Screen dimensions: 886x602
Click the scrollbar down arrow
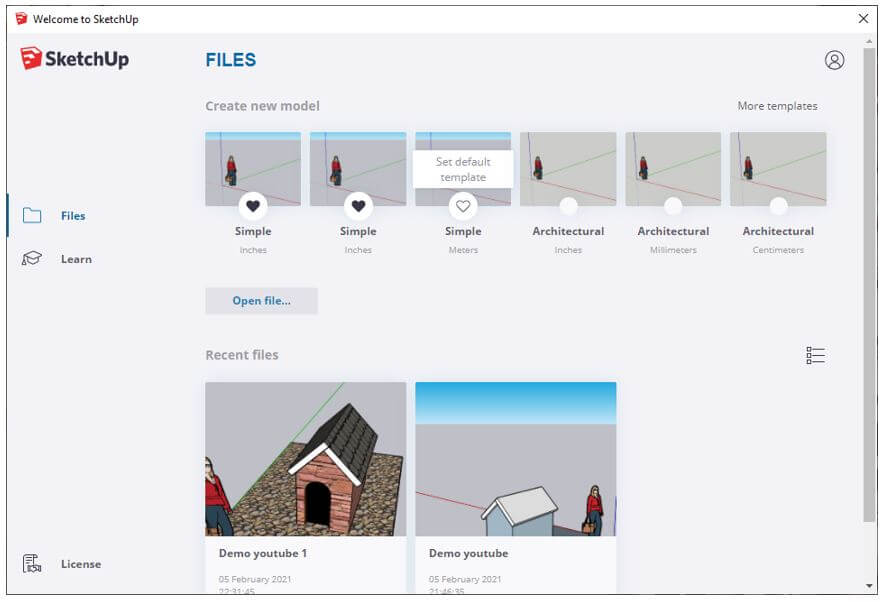[x=868, y=586]
